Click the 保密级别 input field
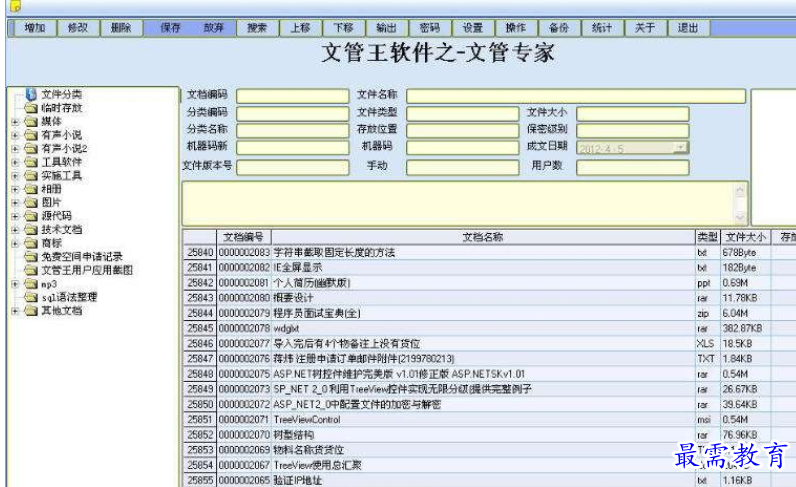Viewport: 796px width, 487px height. 633,131
